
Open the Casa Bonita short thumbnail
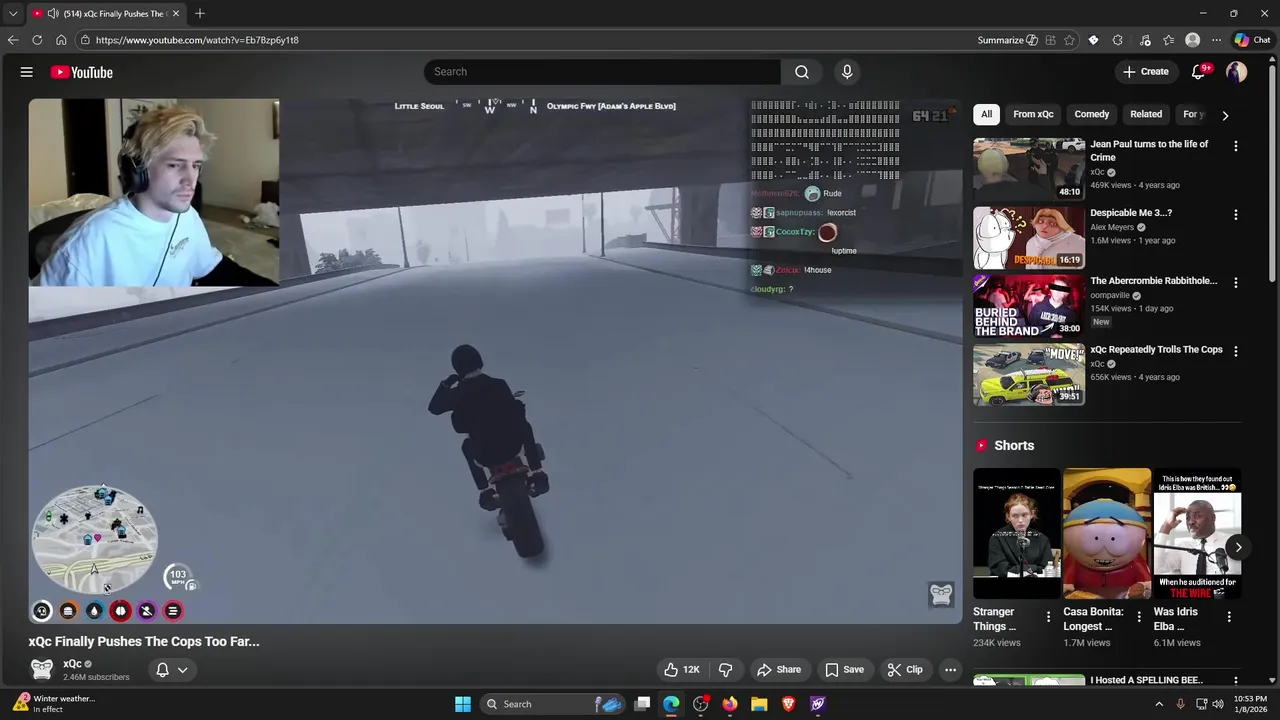coord(1107,534)
